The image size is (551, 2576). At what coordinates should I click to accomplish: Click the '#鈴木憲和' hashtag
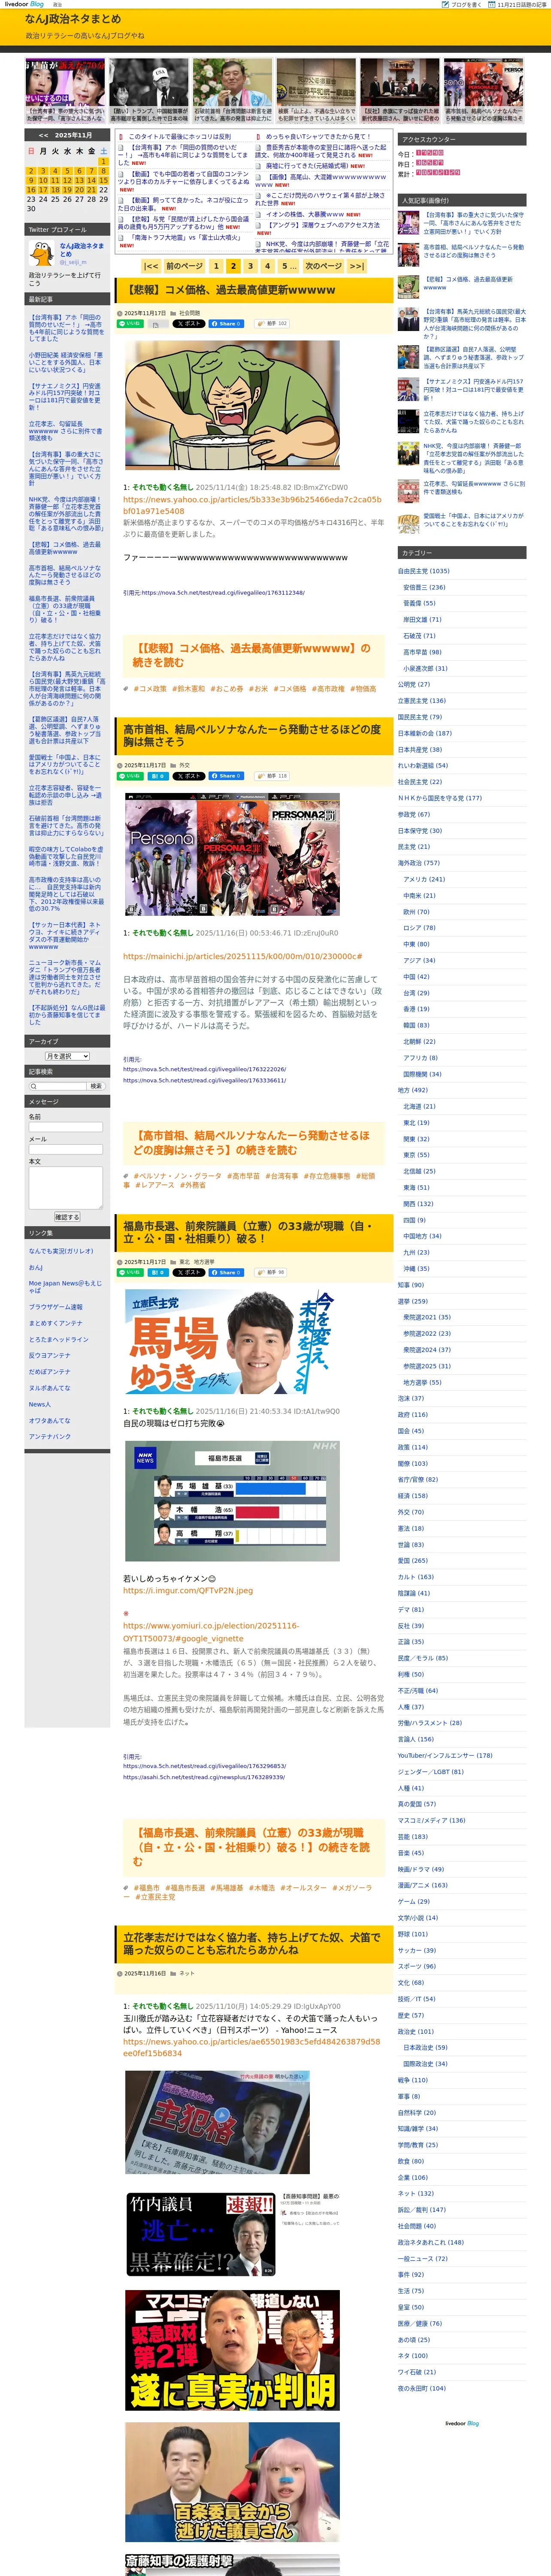tap(188, 689)
